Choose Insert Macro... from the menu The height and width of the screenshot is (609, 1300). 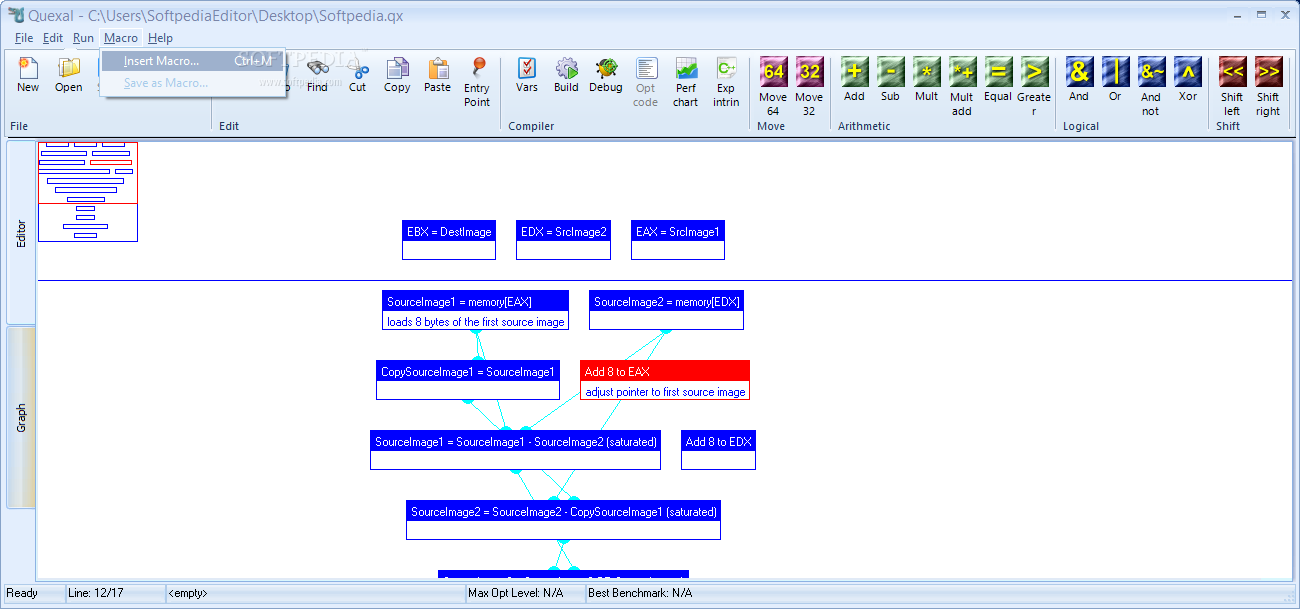pyautogui.click(x=193, y=61)
